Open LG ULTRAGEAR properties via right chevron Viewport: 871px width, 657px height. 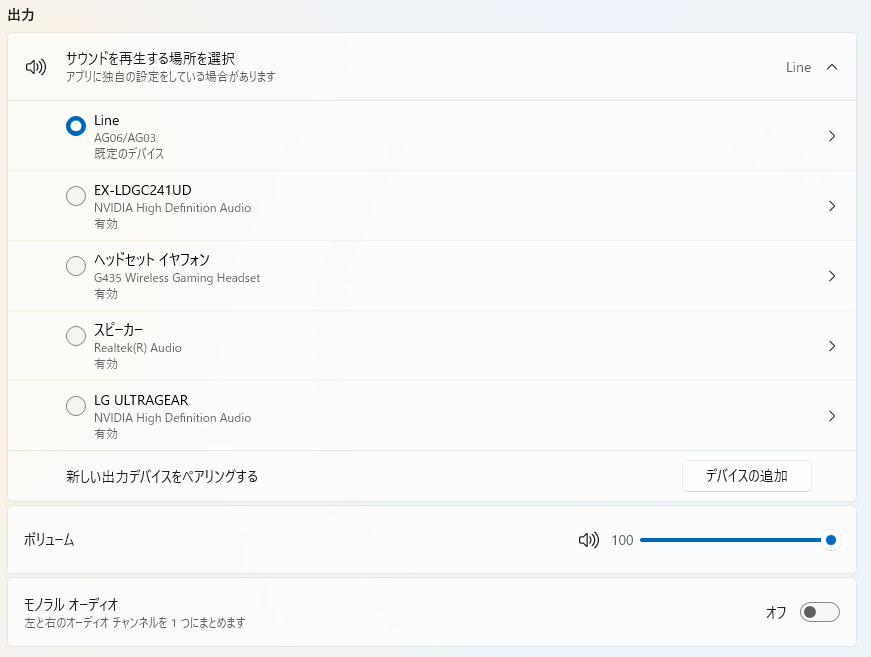point(831,416)
